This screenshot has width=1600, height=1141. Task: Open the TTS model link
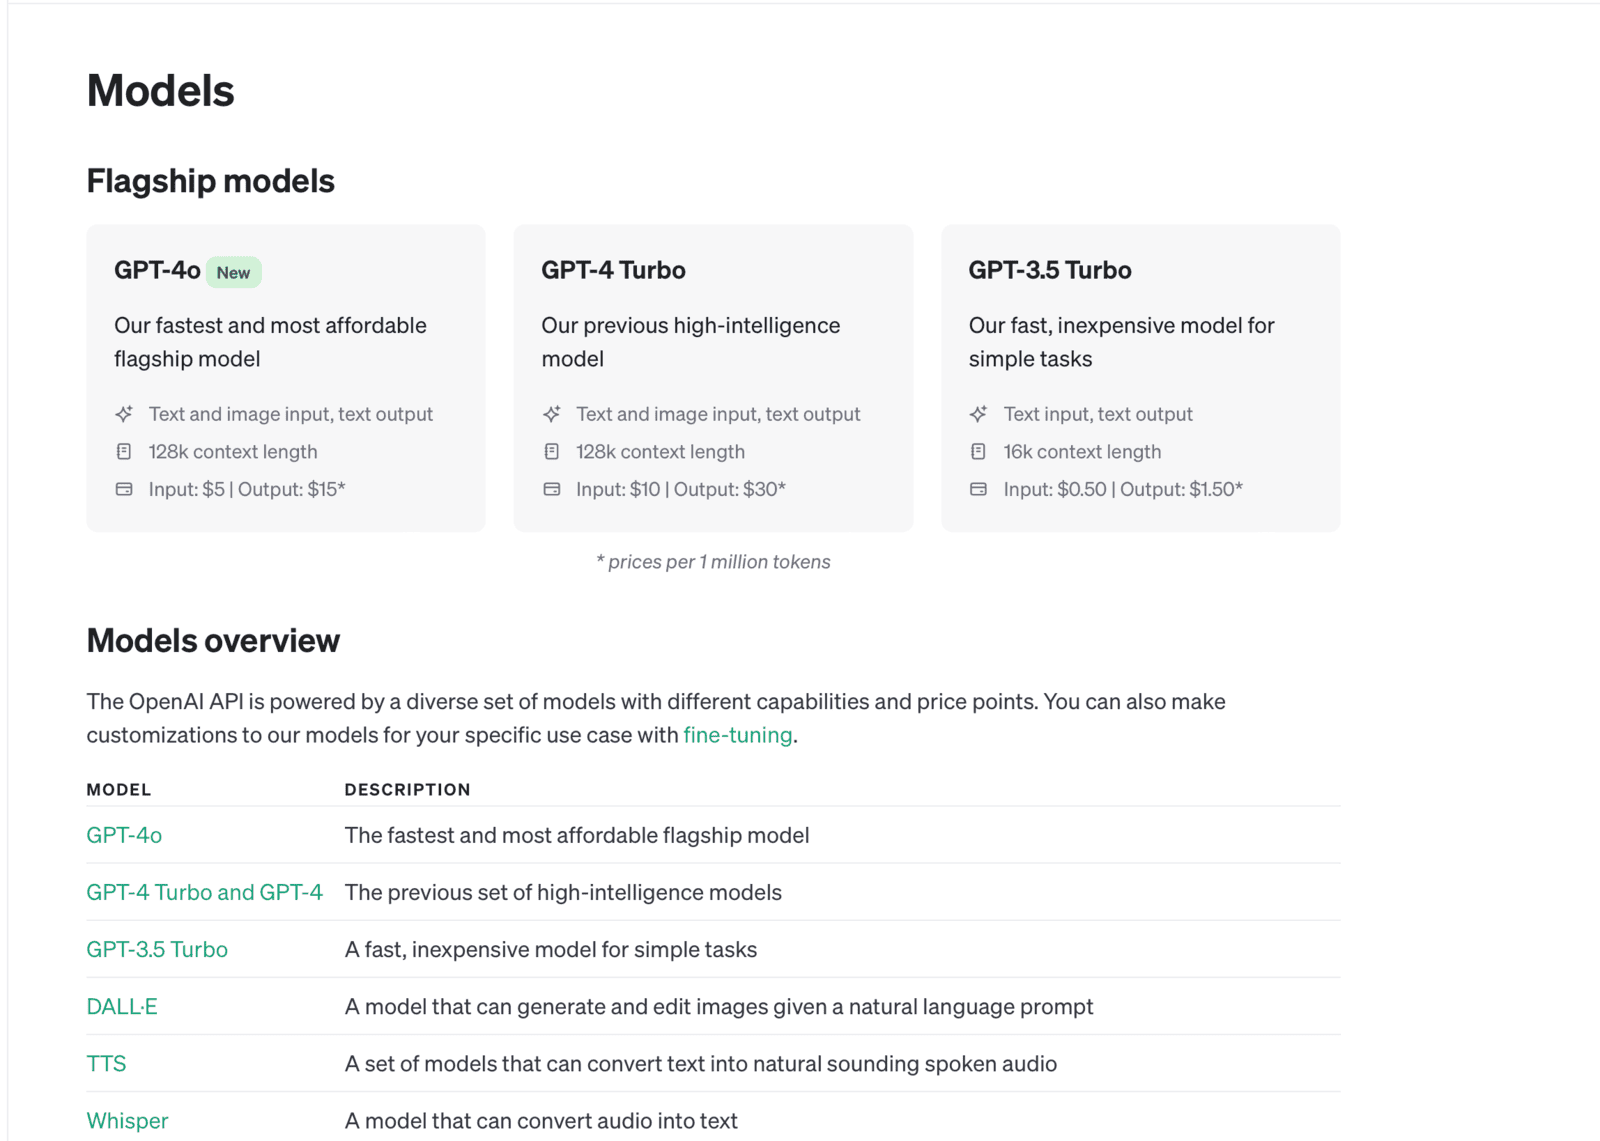[x=106, y=1063]
